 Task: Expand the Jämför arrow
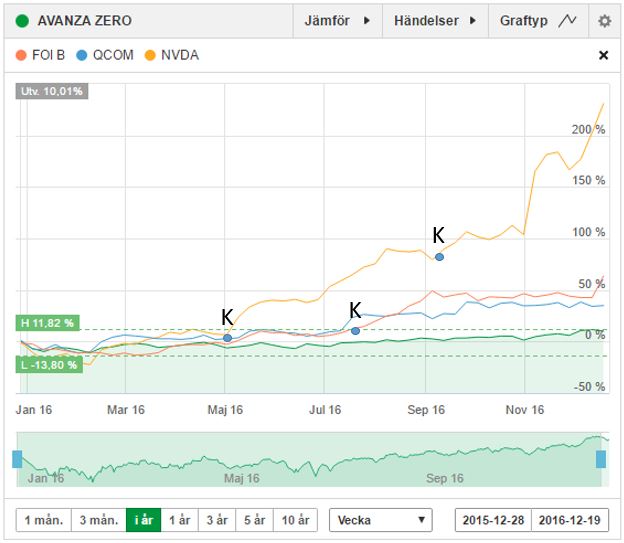pyautogui.click(x=367, y=20)
